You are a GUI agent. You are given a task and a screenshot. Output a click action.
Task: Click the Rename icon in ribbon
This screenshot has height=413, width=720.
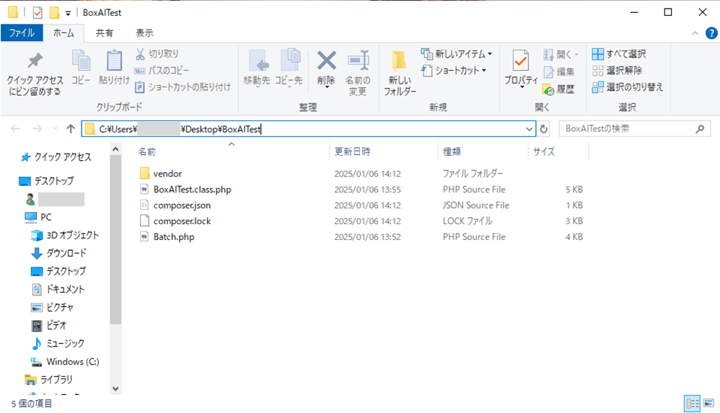[357, 69]
